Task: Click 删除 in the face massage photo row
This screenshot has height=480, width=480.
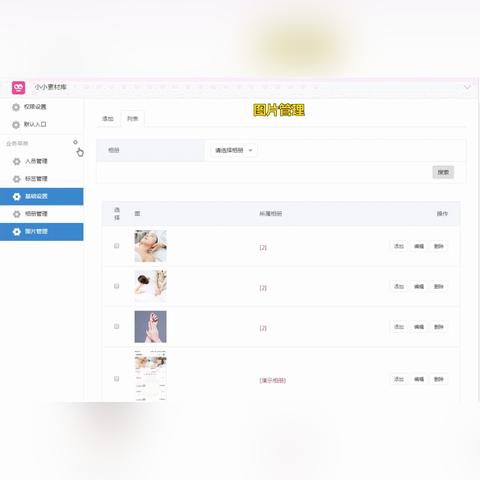Action: [x=439, y=246]
